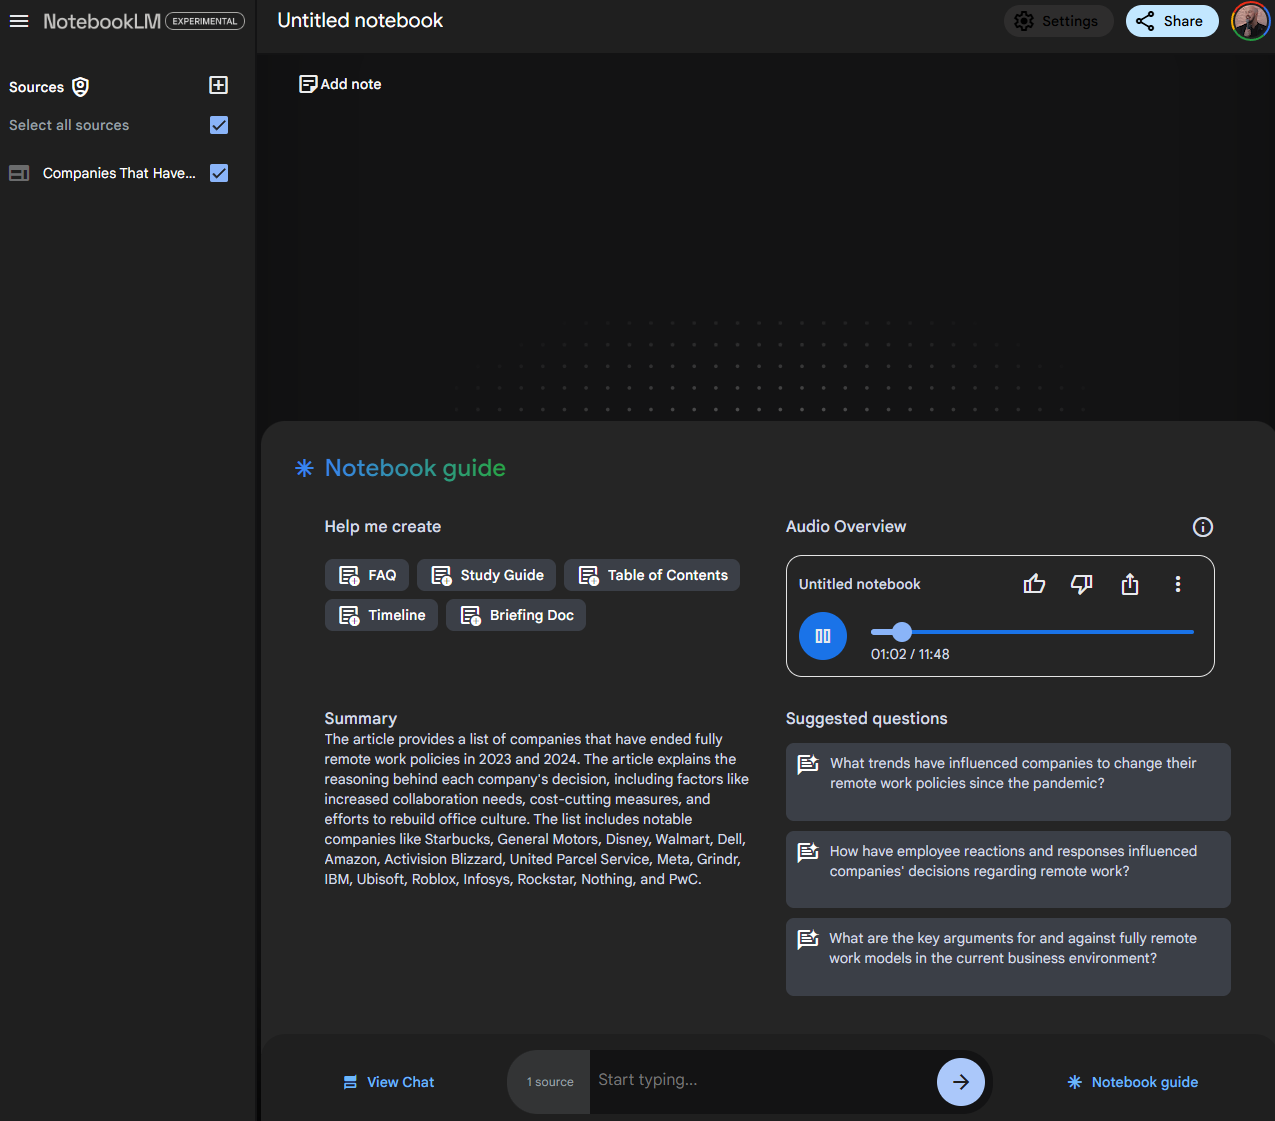The image size is (1275, 1121).
Task: Like the Audio Overview with thumbs up
Action: pos(1034,584)
